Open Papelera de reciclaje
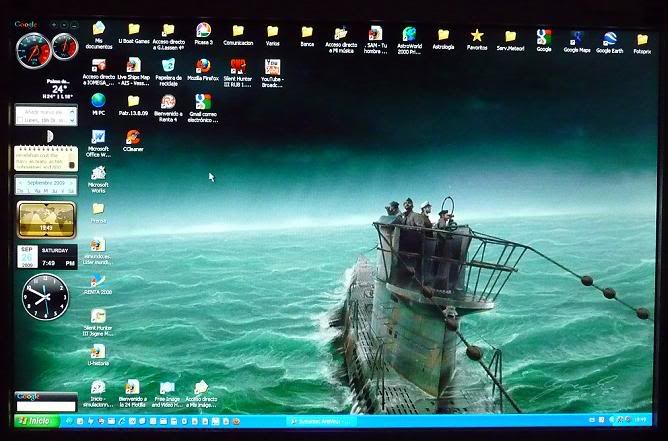The height and width of the screenshot is (441, 668). (x=168, y=72)
